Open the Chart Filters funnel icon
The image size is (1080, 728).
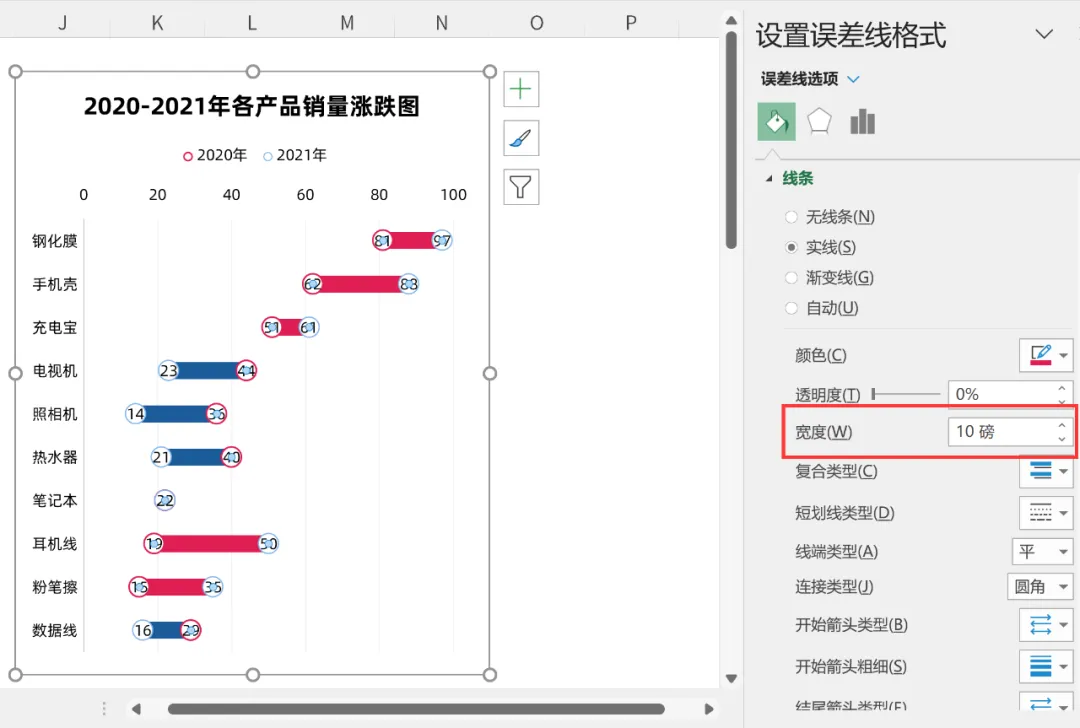[521, 187]
